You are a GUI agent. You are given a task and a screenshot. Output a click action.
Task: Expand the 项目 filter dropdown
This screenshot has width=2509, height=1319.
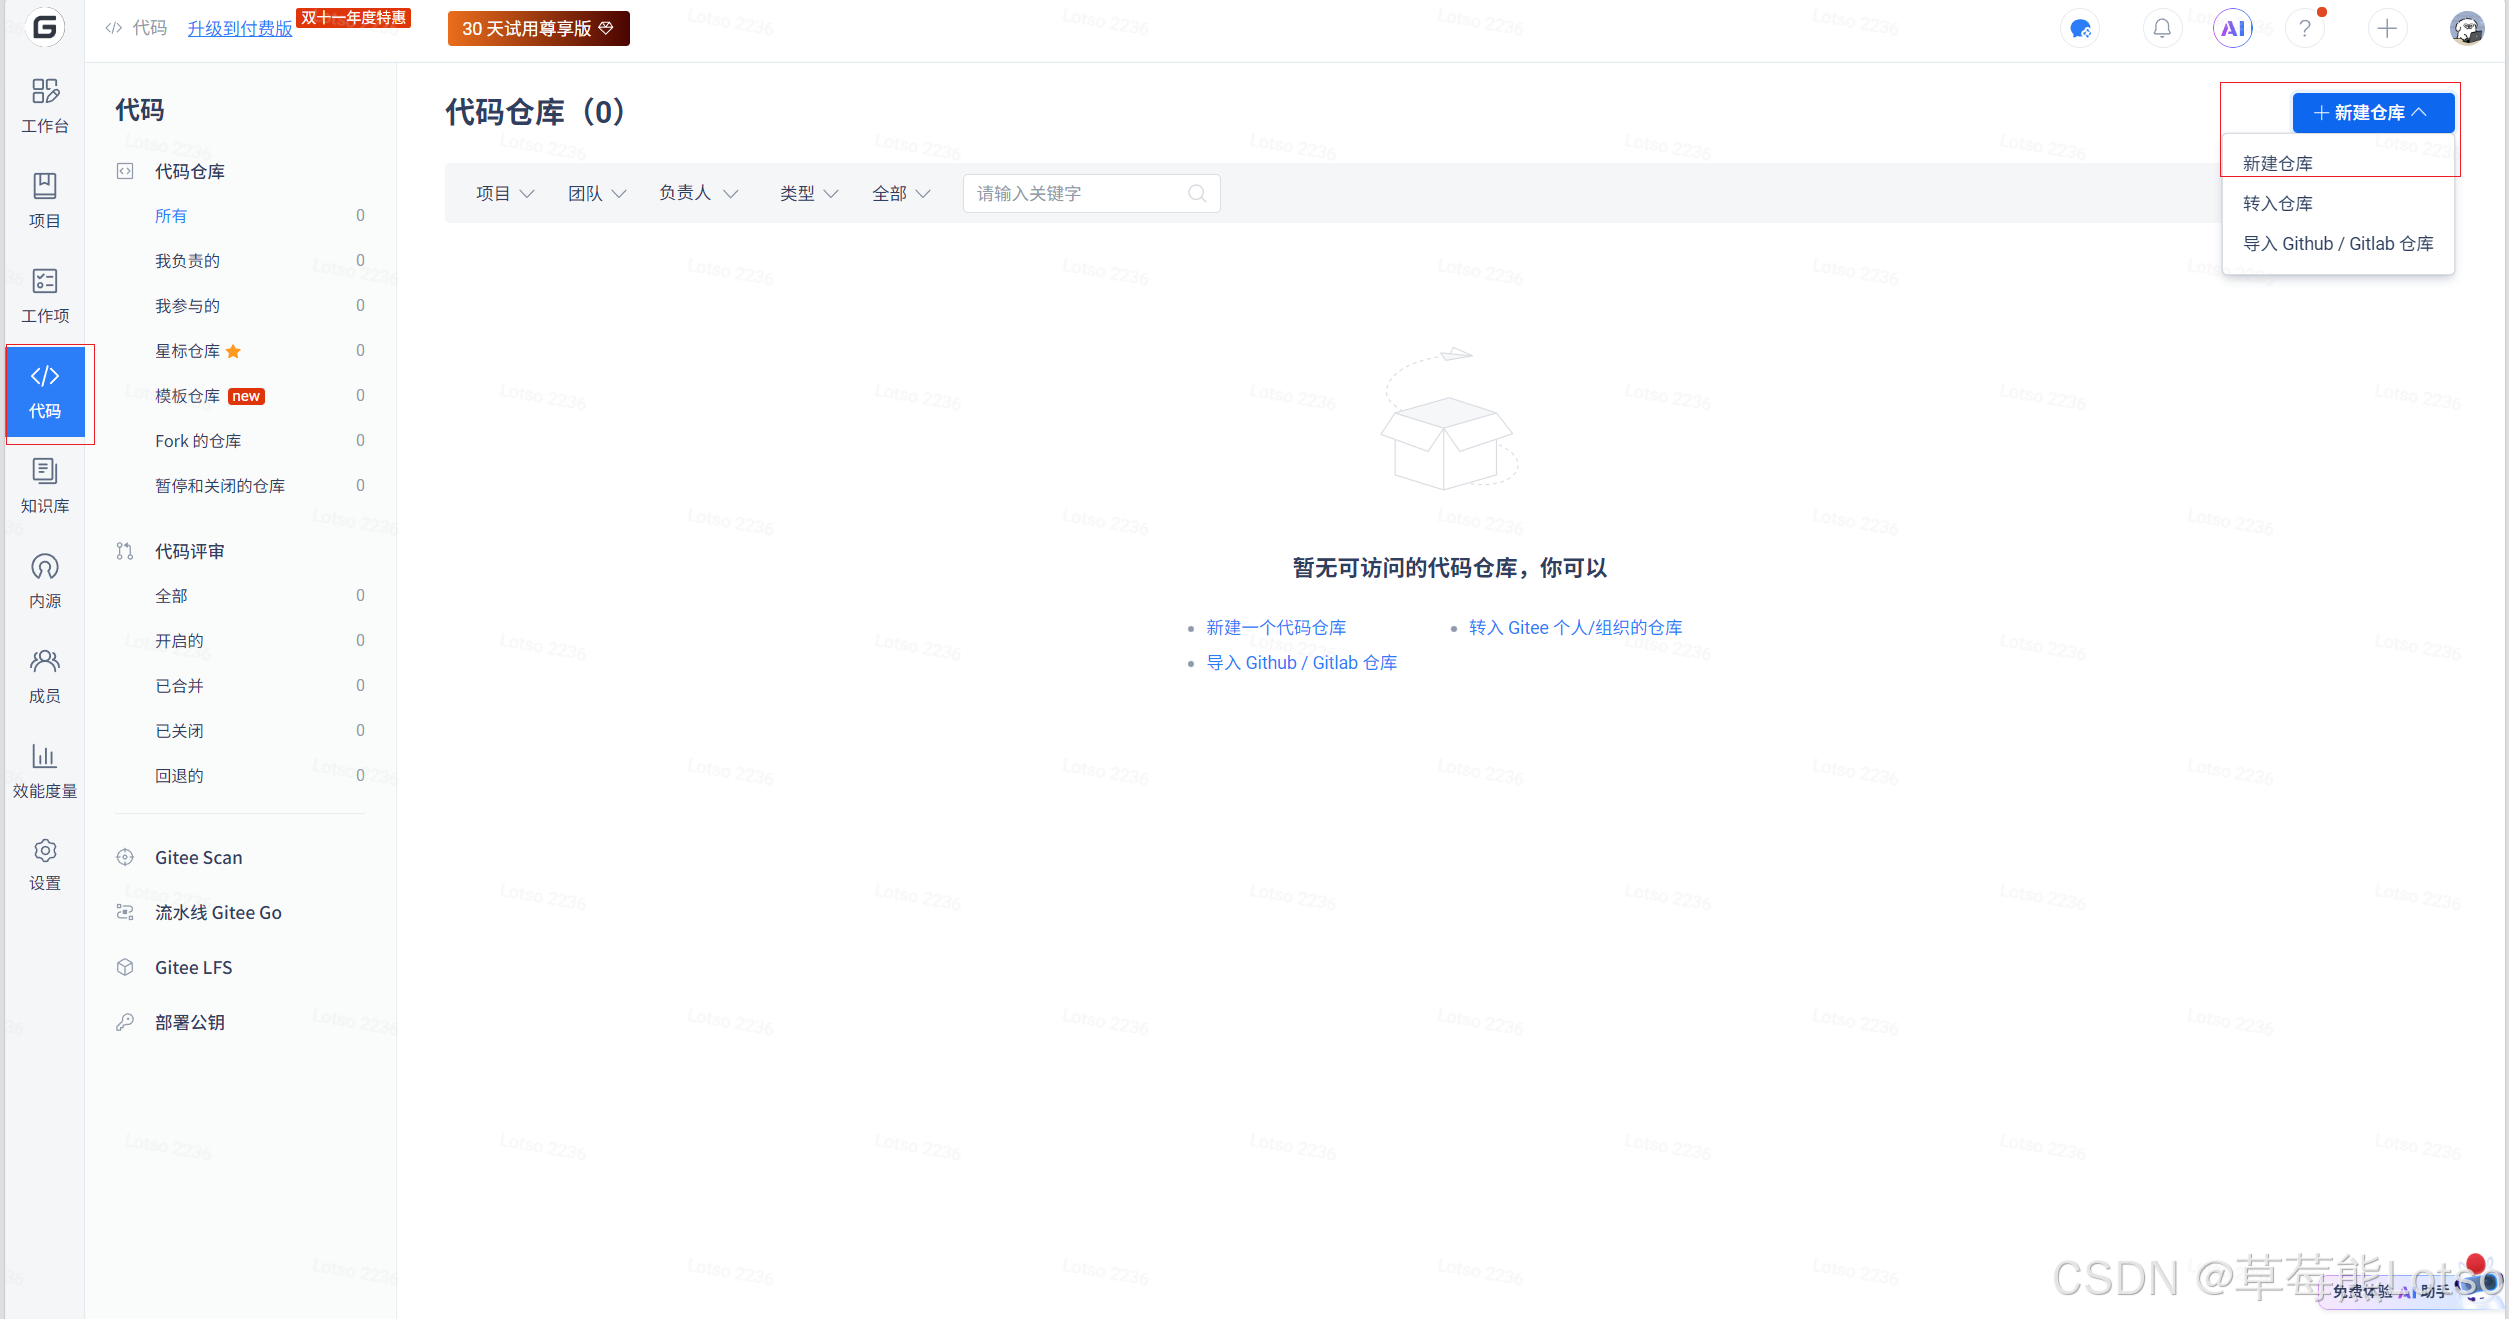pos(505,194)
